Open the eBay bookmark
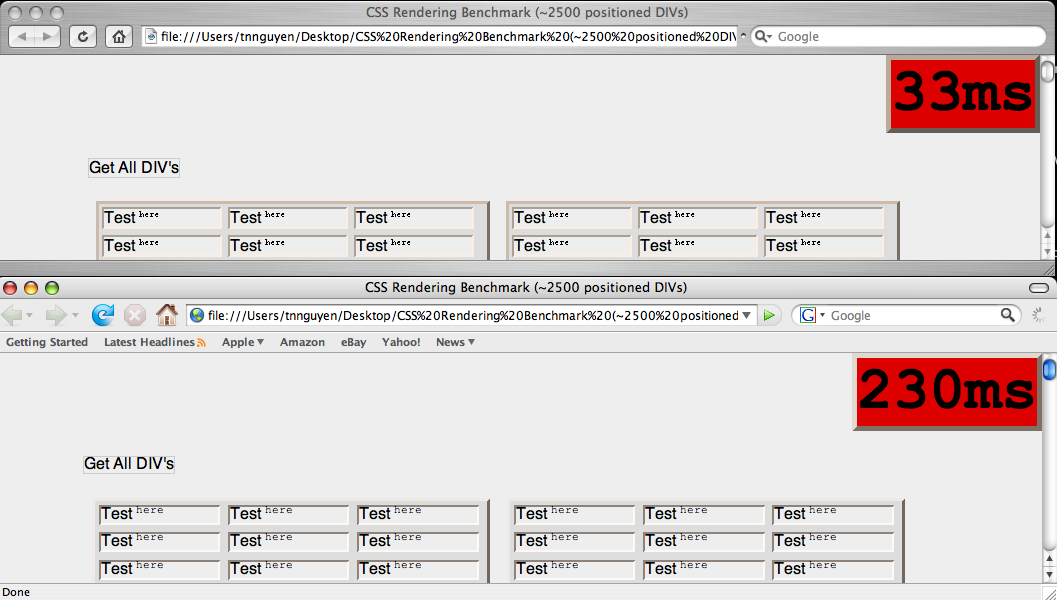This screenshot has height=600, width=1057. [x=353, y=342]
